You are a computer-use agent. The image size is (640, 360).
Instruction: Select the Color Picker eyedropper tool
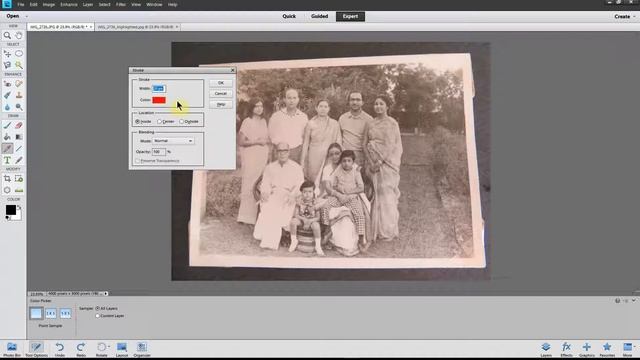(7, 149)
